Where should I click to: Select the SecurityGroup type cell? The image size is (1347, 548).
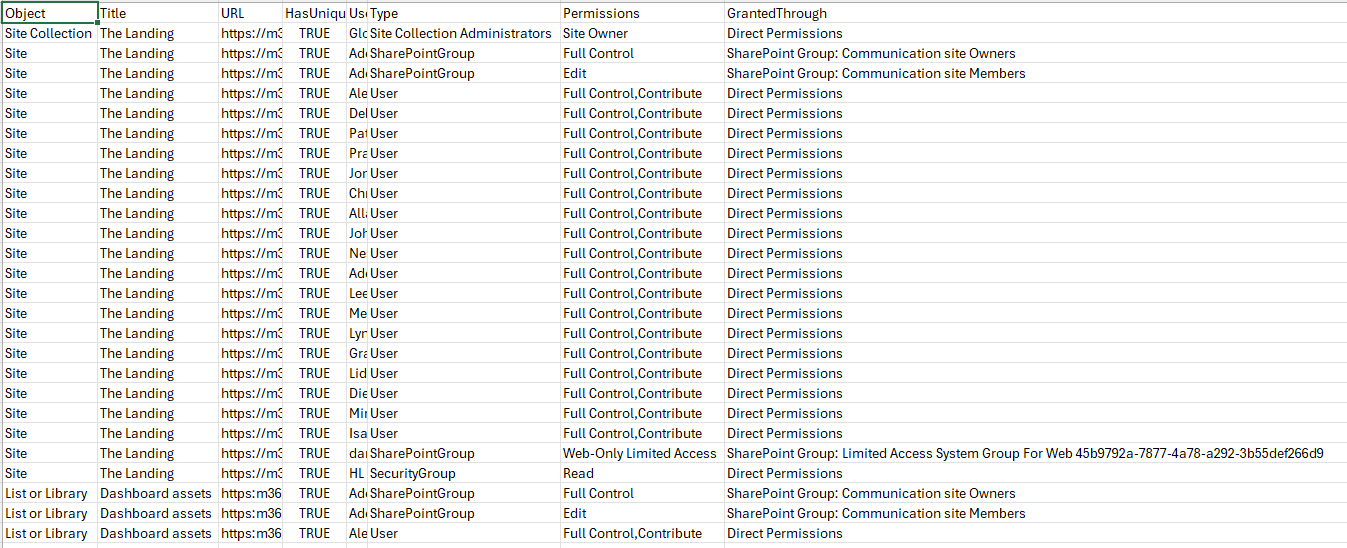464,473
